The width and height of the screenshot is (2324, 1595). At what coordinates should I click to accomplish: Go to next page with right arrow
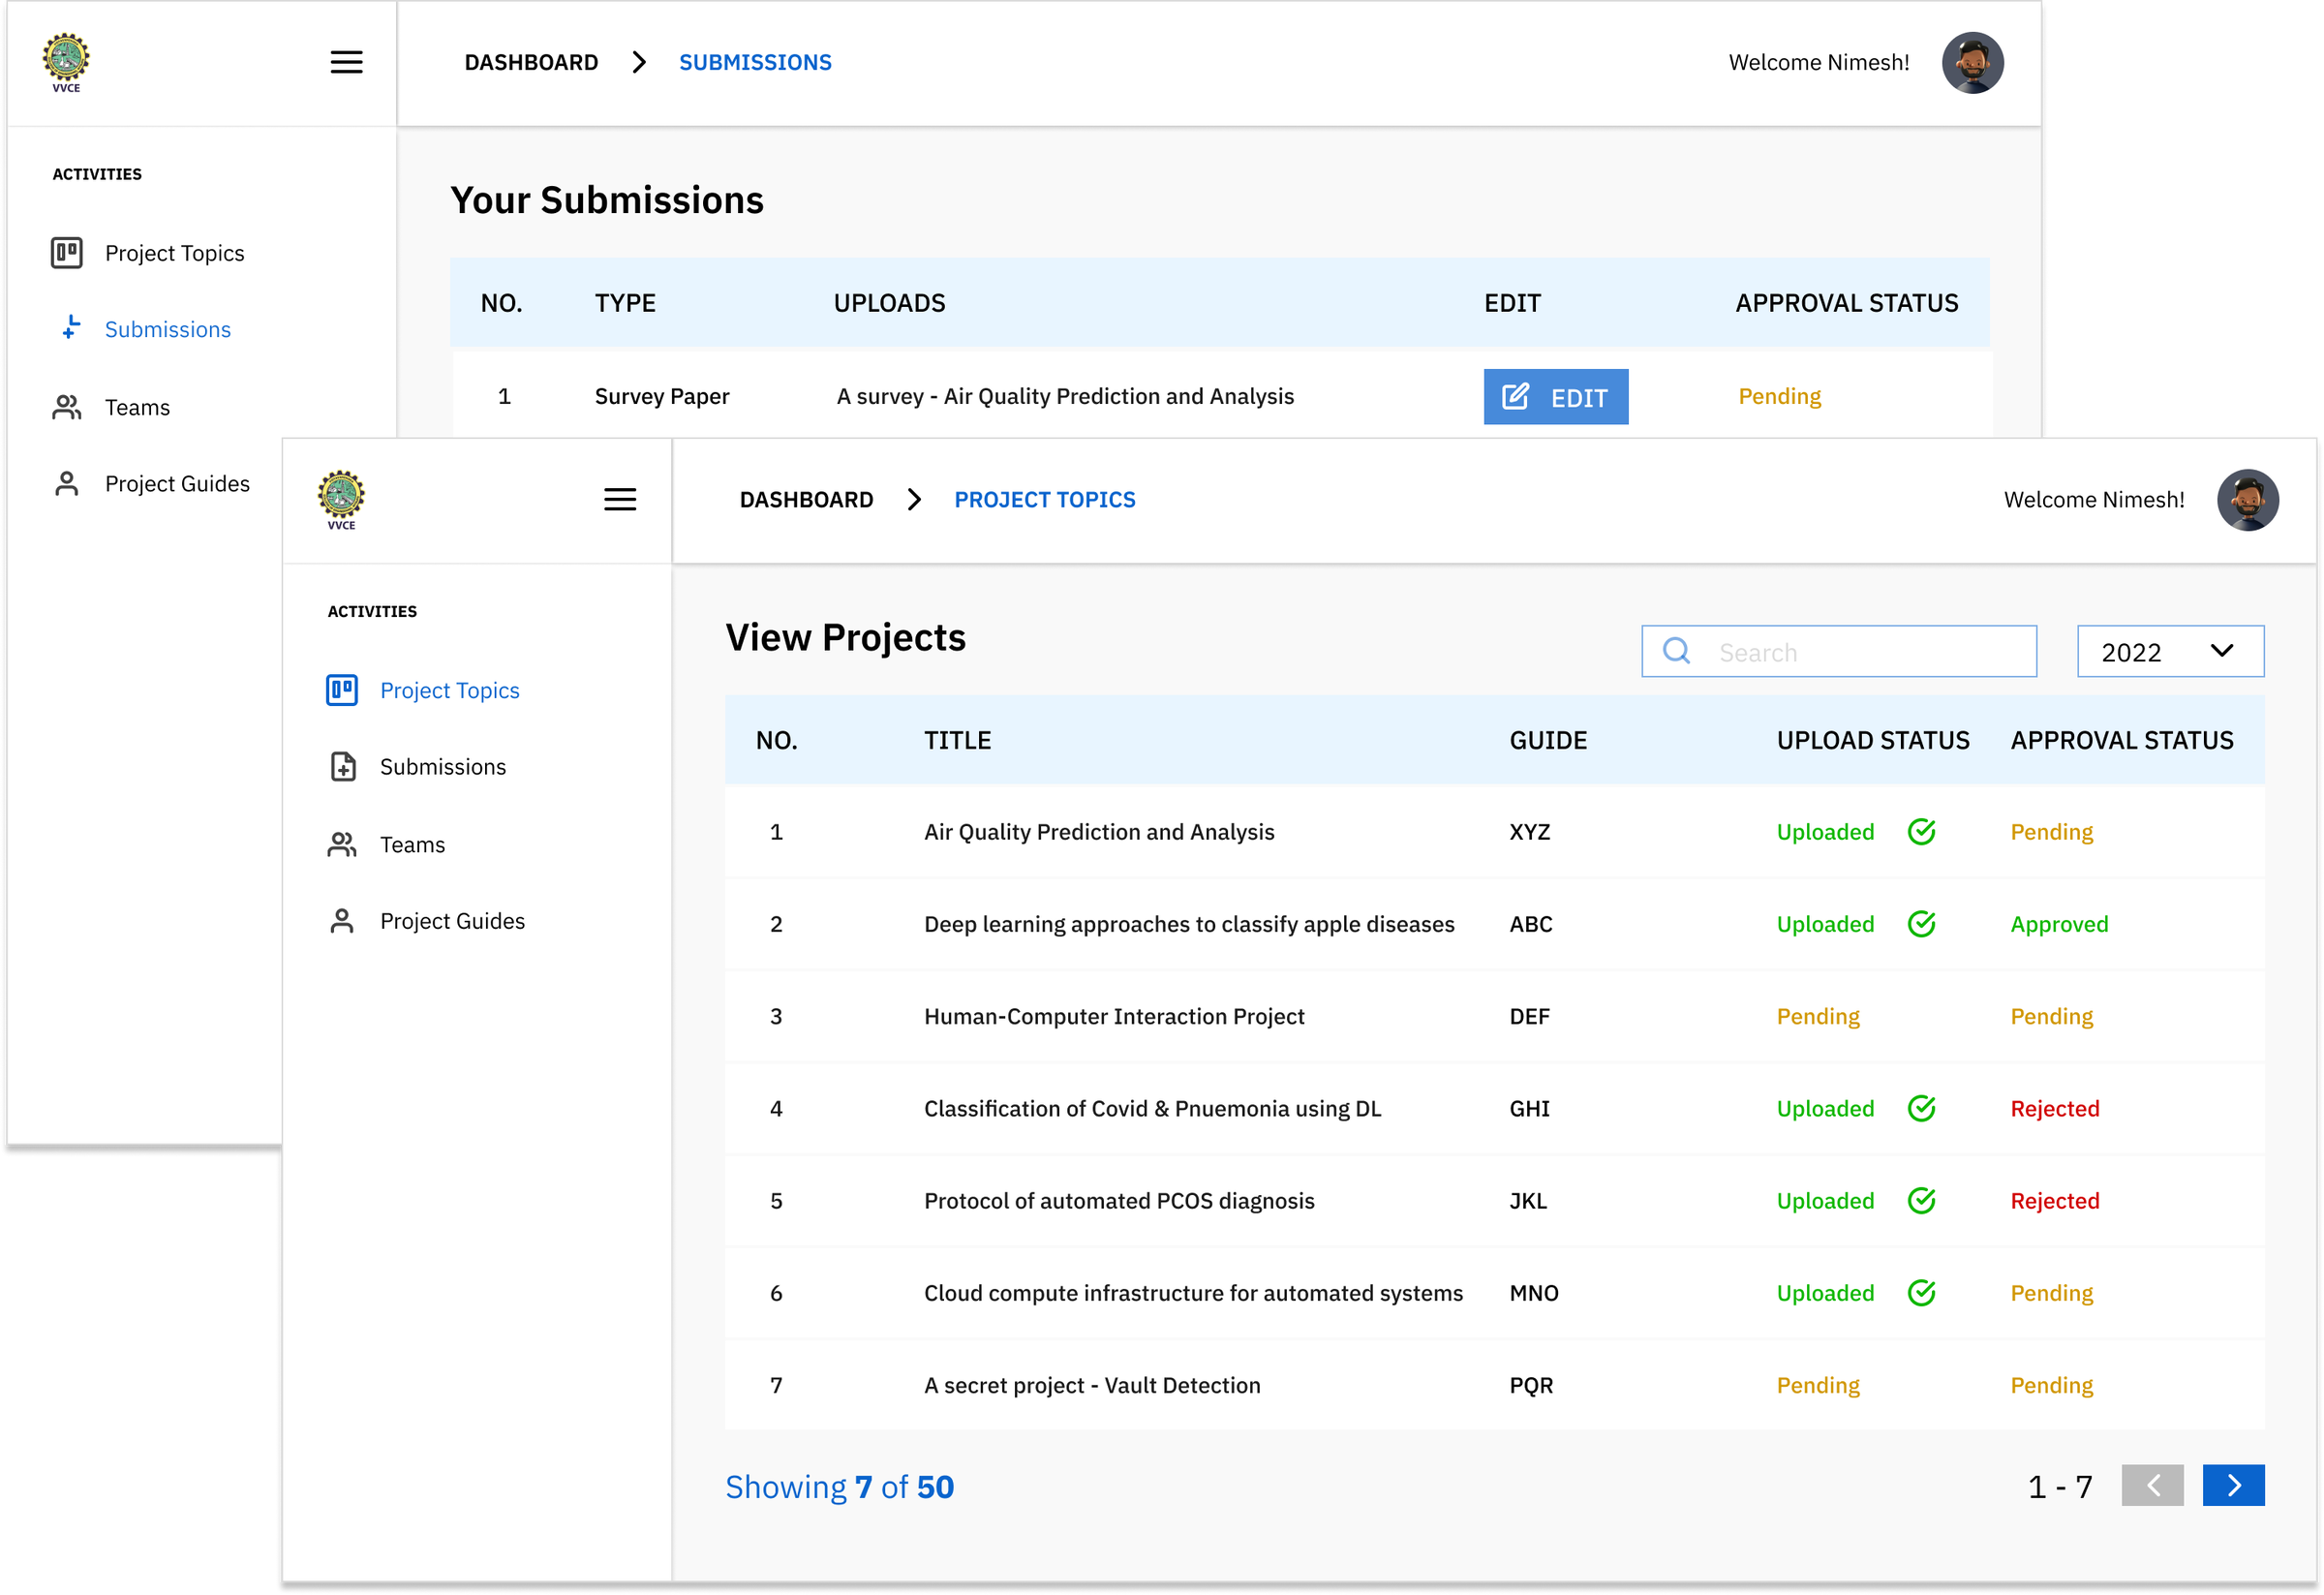2233,1485
